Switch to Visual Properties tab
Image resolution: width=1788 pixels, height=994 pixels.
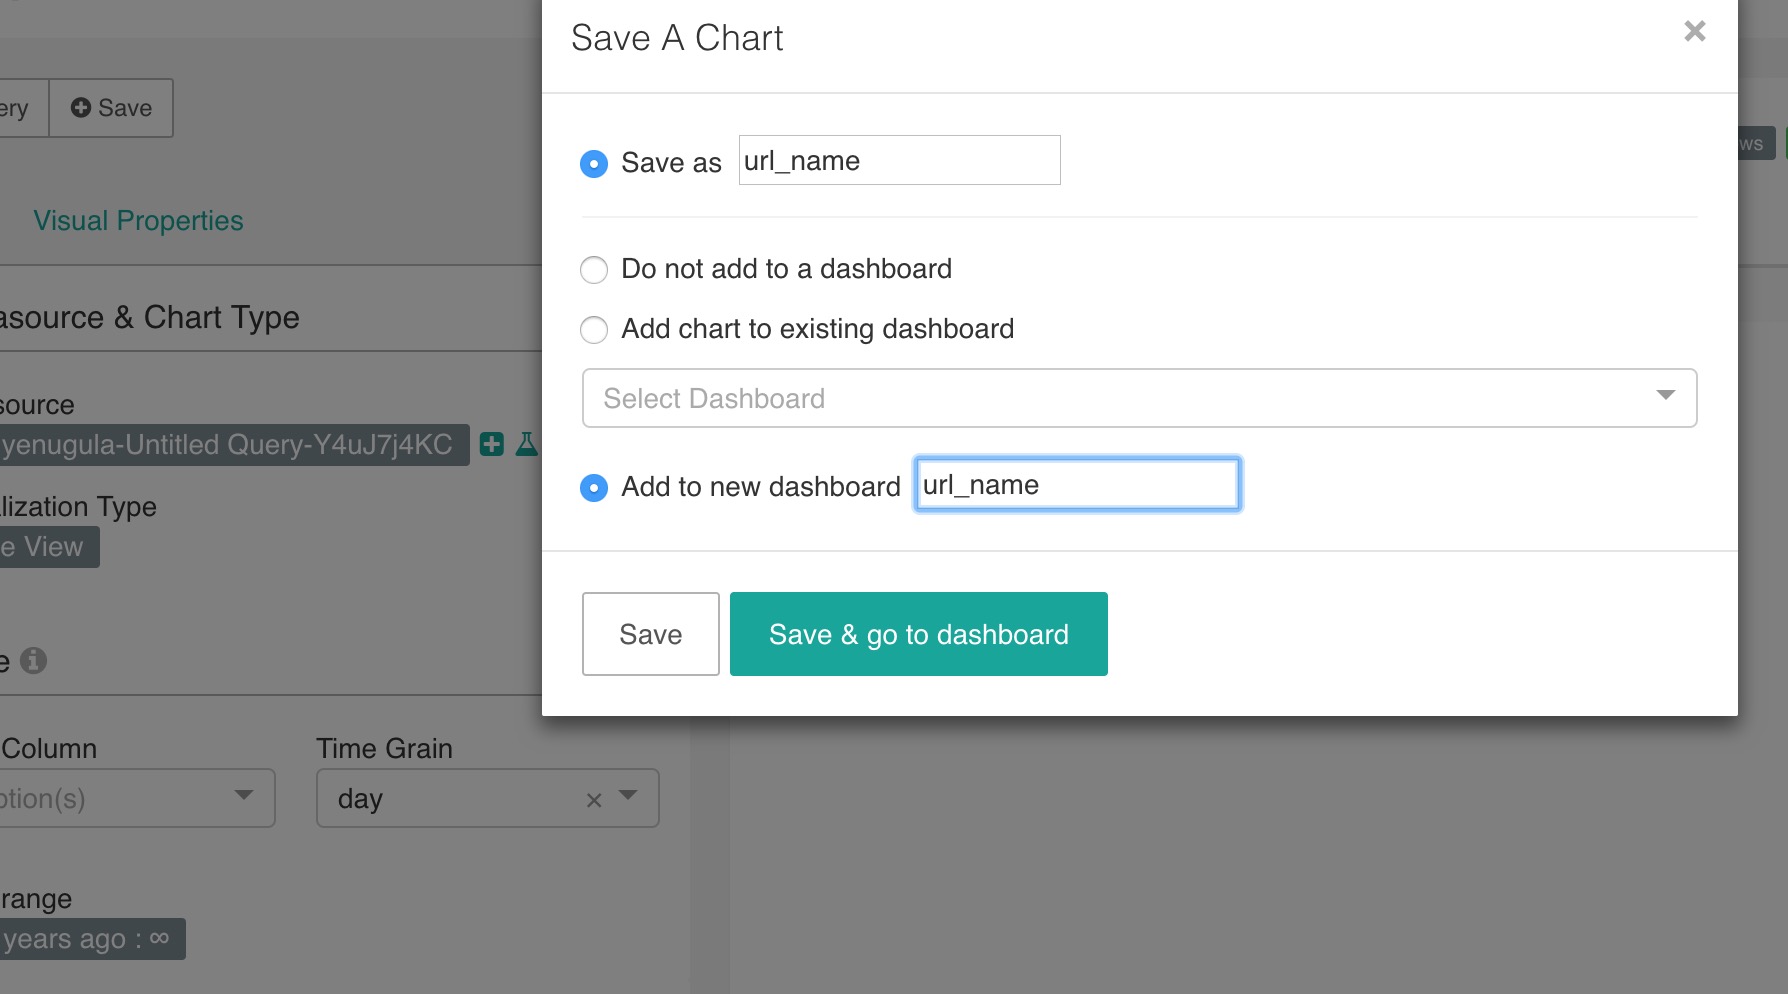[x=138, y=221]
